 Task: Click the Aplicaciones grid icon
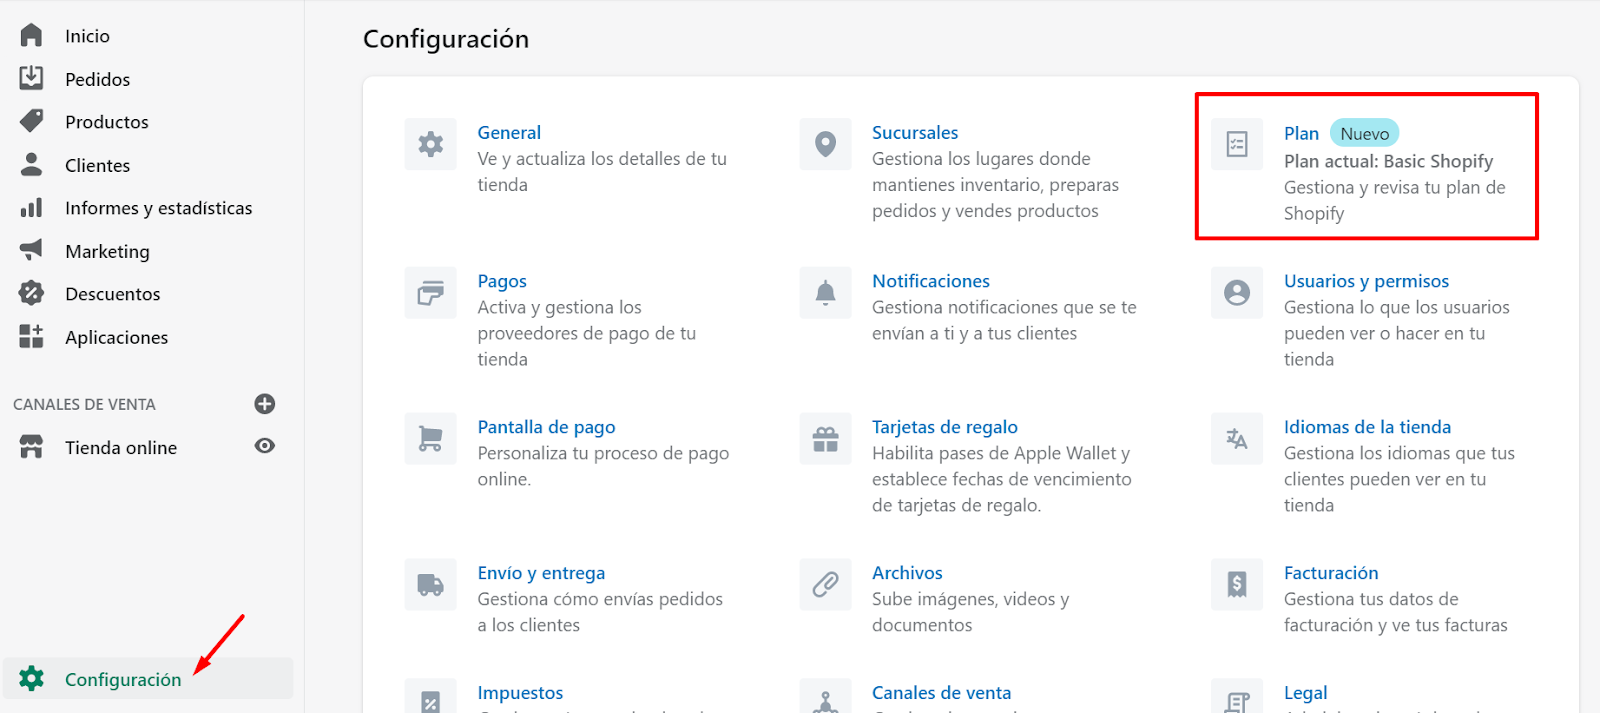(x=31, y=336)
